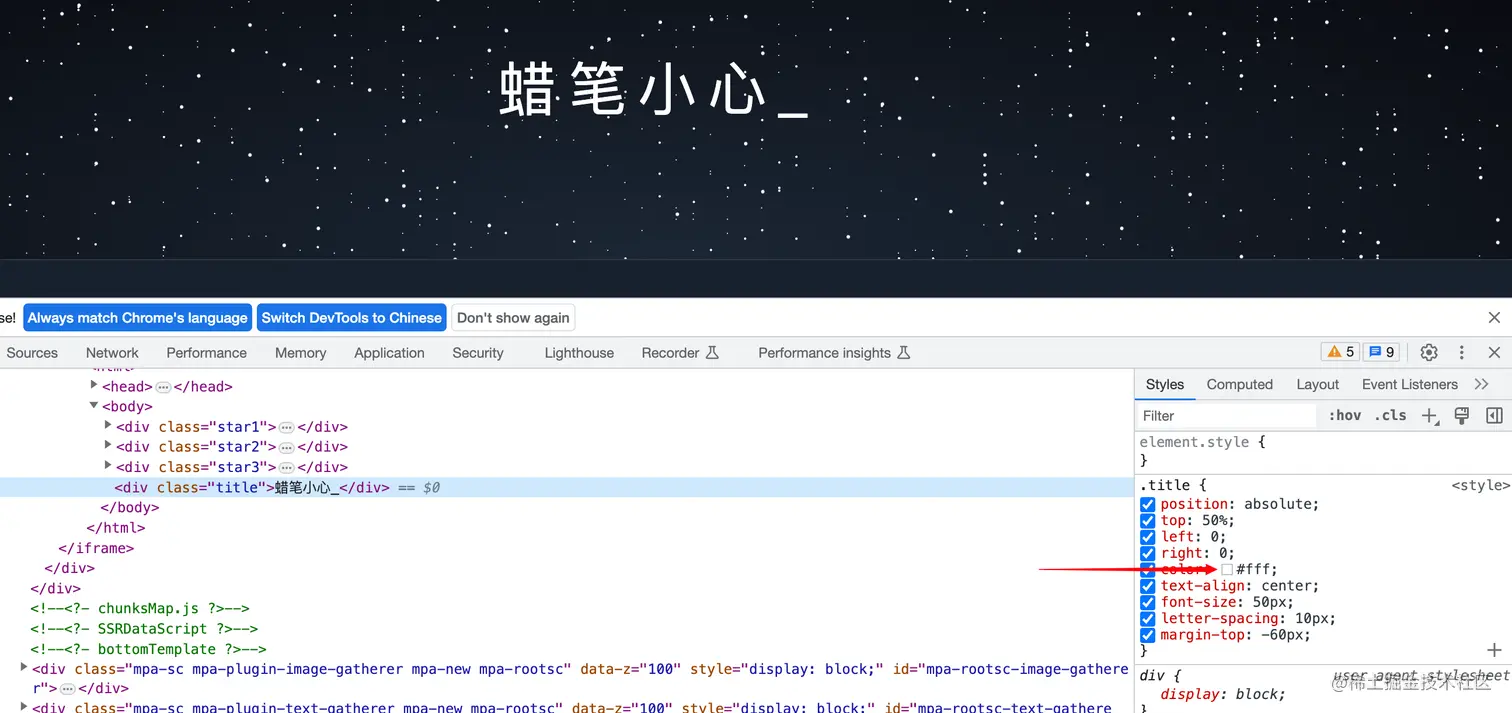Expand the div class star2 node
Viewport: 1512px width, 713px height.
pyautogui.click(x=108, y=446)
